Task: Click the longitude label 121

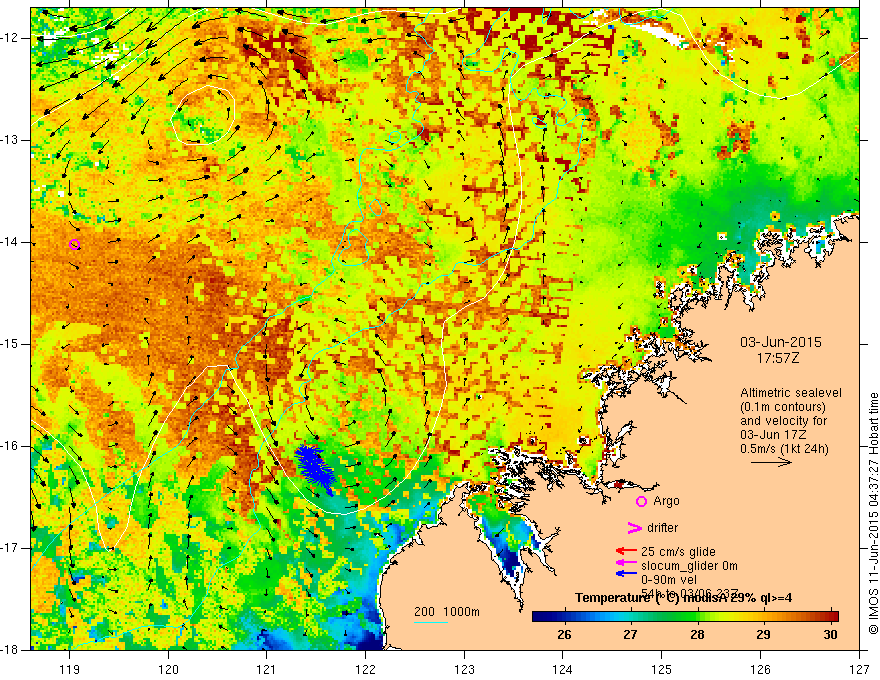Action: pyautogui.click(x=267, y=669)
